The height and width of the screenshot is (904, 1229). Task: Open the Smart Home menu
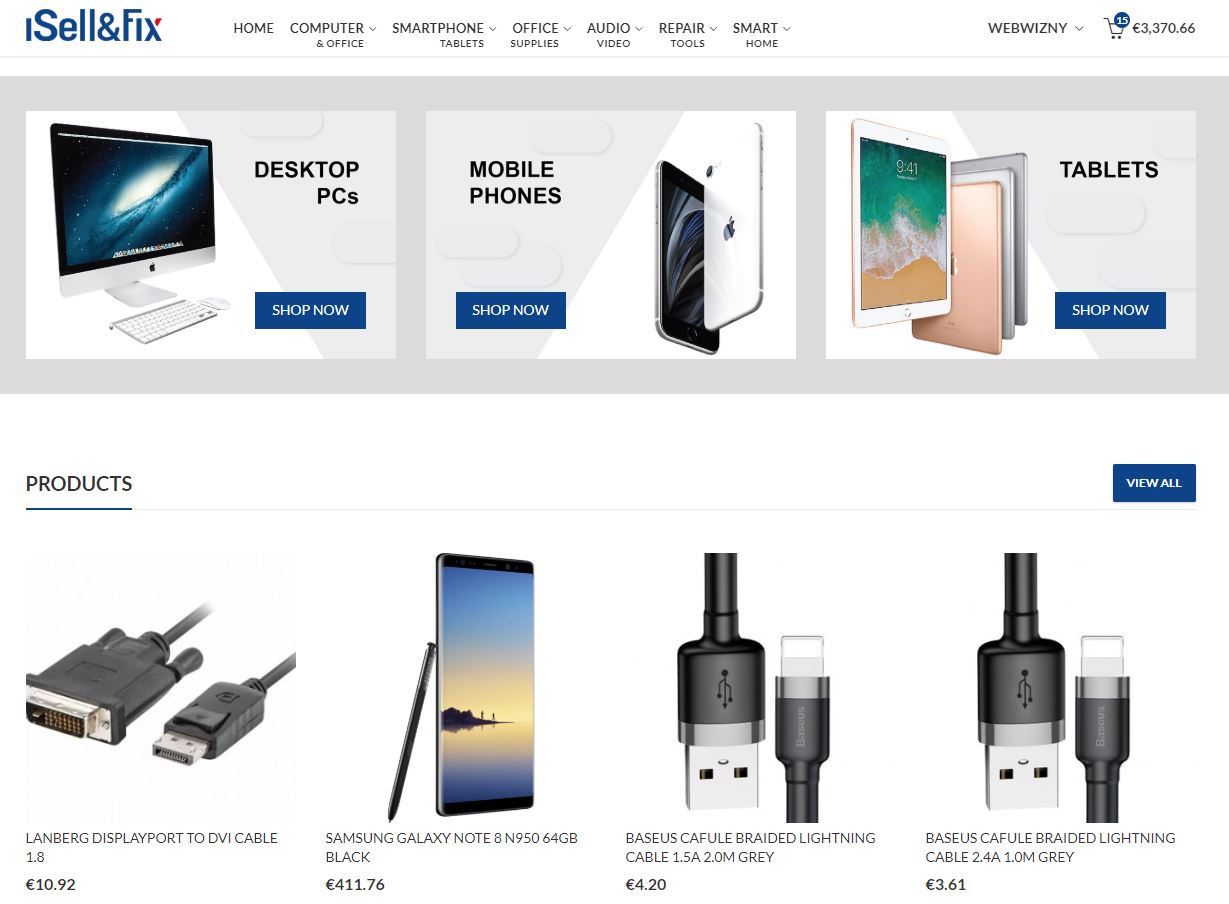pos(762,34)
